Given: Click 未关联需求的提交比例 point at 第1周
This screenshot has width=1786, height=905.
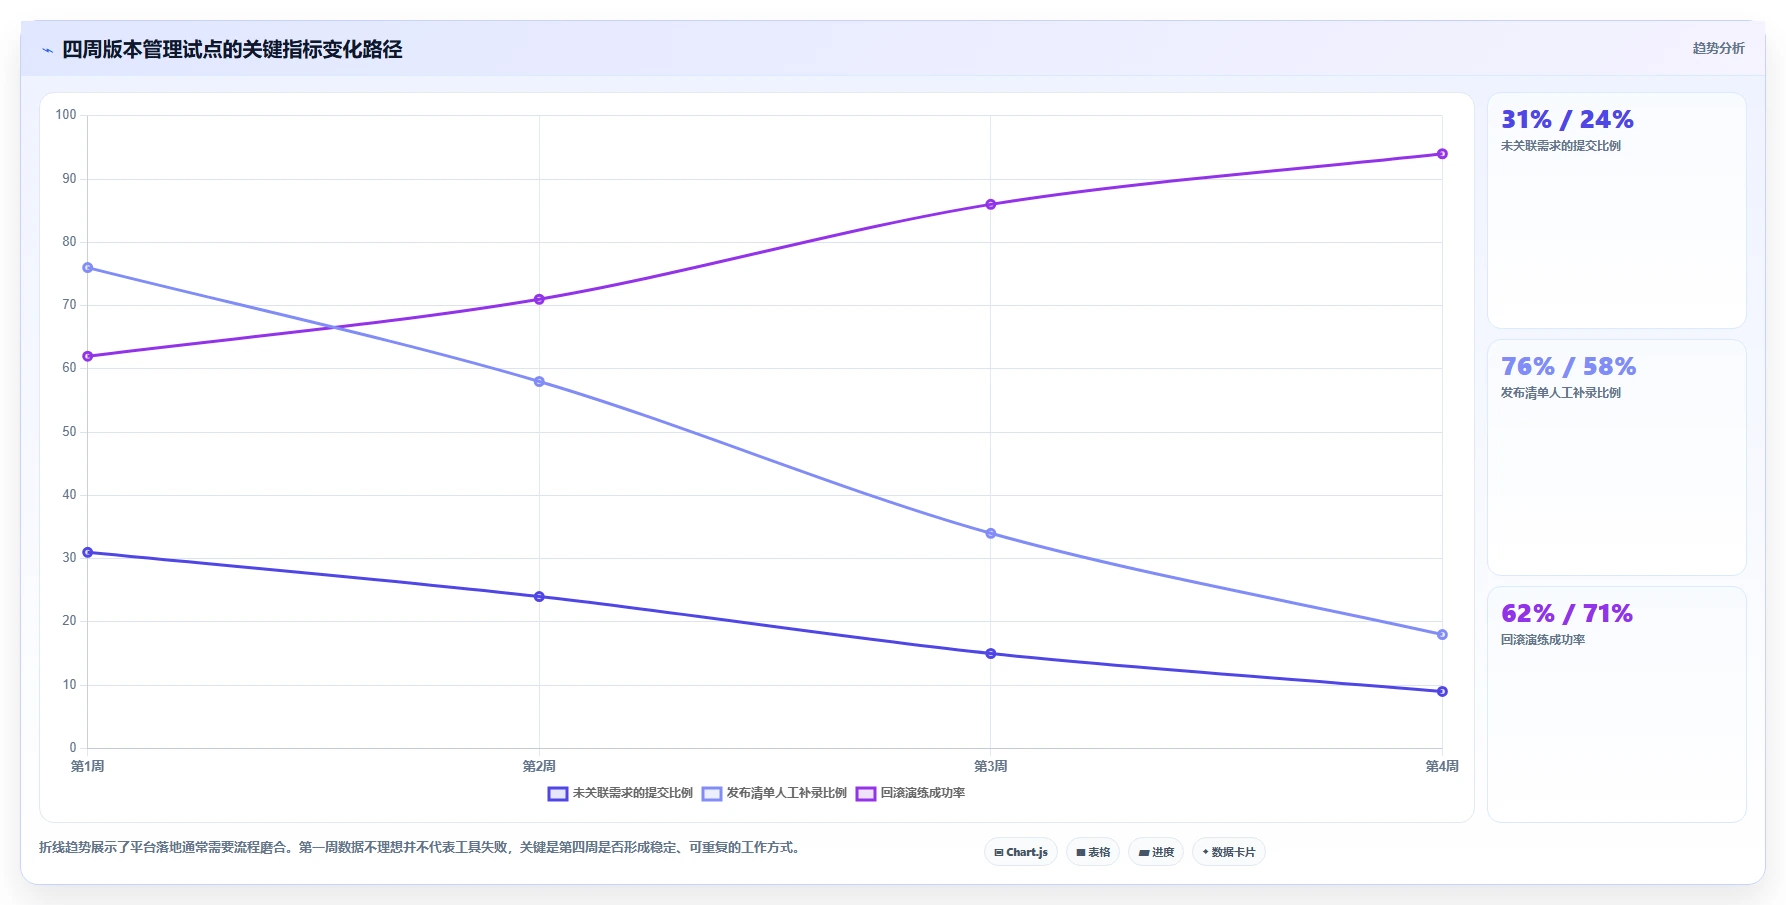Looking at the screenshot, I should click(88, 552).
